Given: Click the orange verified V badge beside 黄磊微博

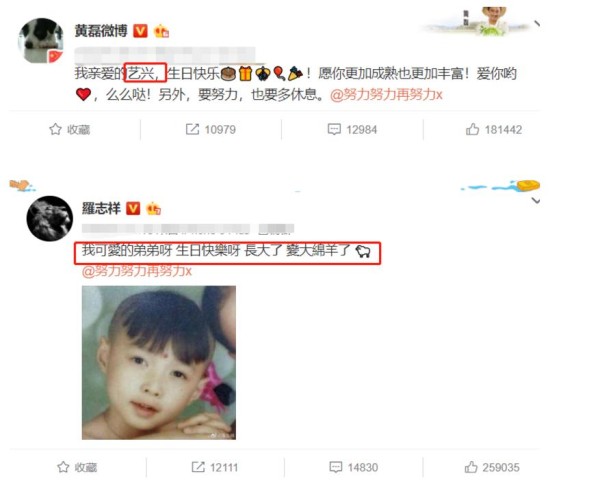Looking at the screenshot, I should [x=140, y=31].
